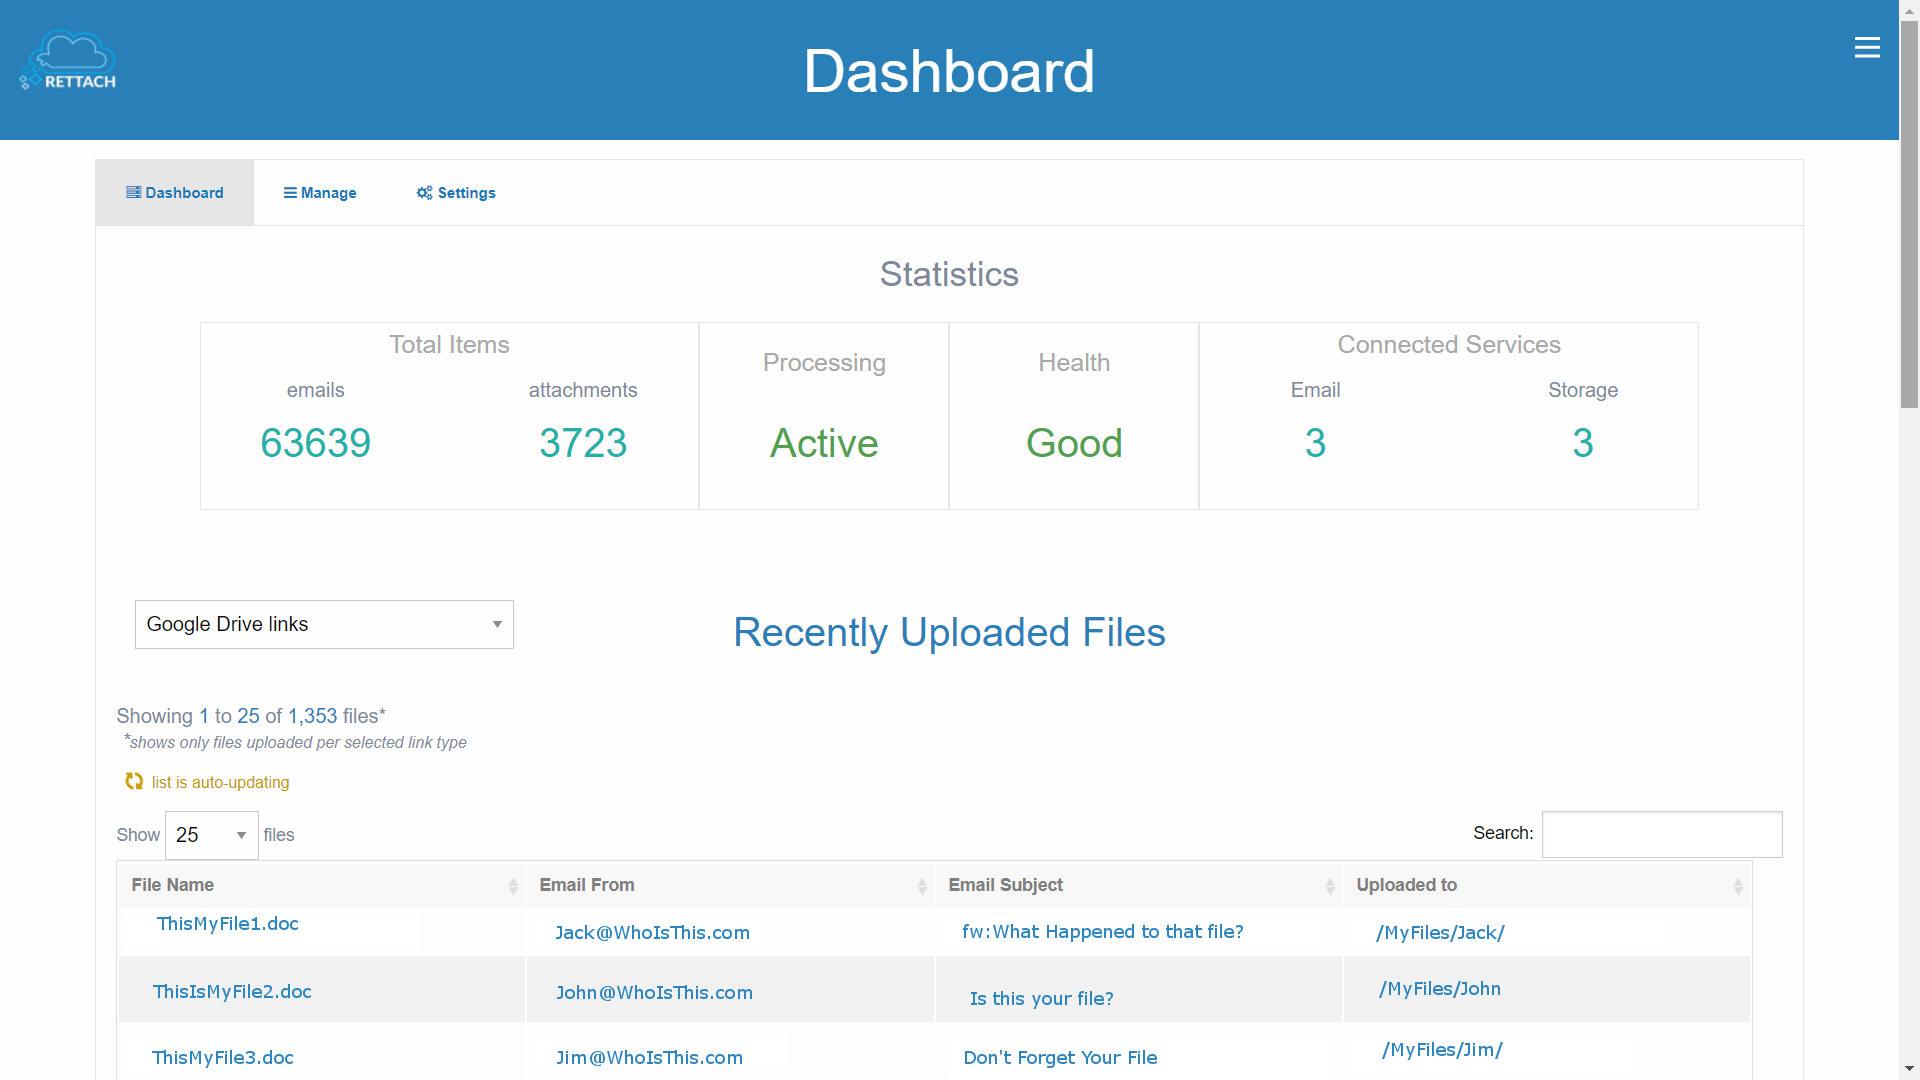Click the File Name column header
Screen dimensions: 1920x1080
[x=322, y=885]
